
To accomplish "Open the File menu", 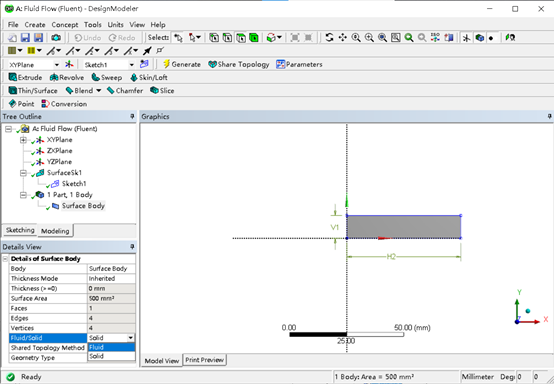I will (x=13, y=25).
